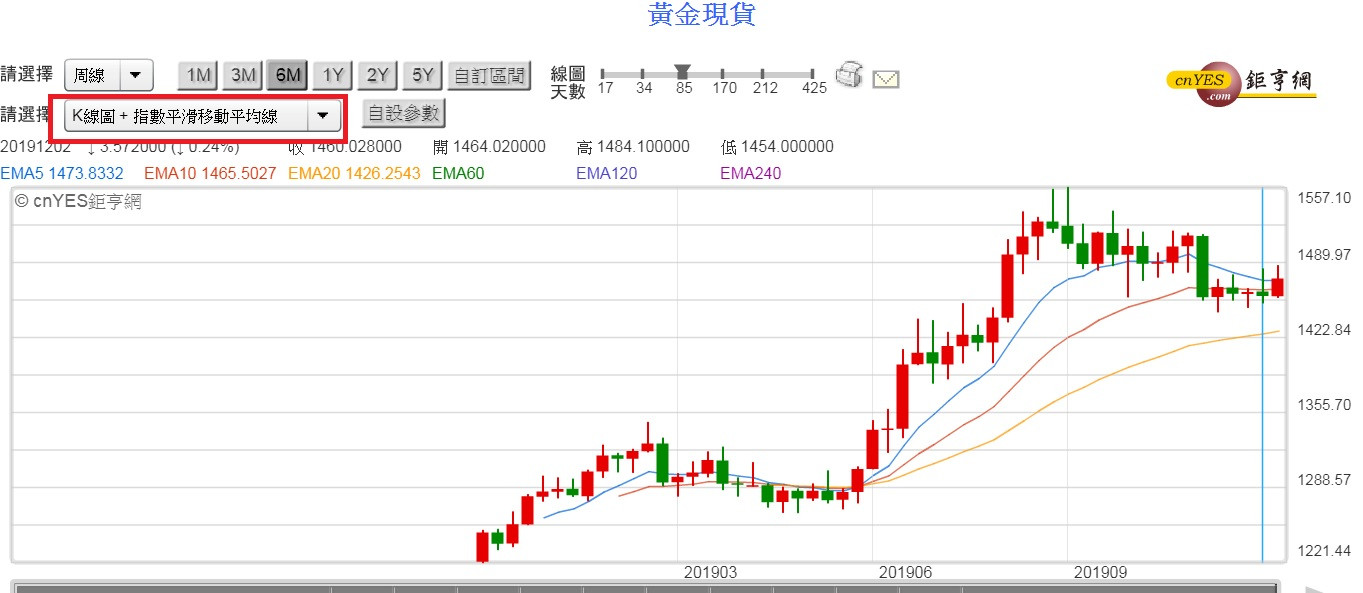
Task: Click the email envelope icon
Action: click(x=886, y=78)
